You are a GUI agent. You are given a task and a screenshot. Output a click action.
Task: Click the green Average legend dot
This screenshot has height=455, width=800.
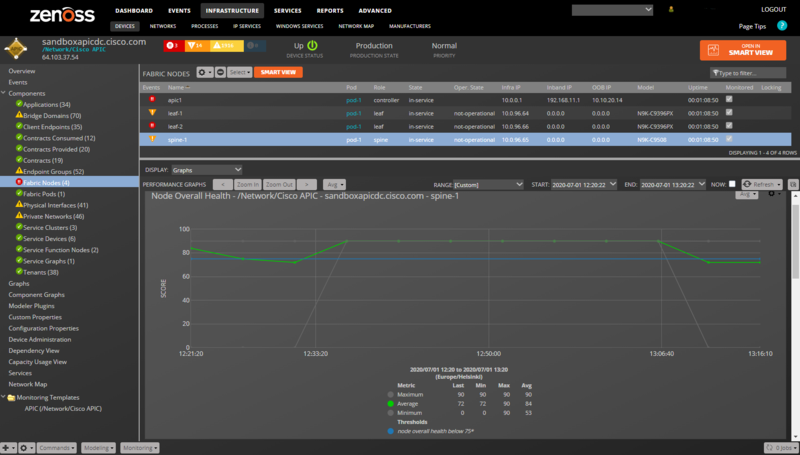pos(390,403)
